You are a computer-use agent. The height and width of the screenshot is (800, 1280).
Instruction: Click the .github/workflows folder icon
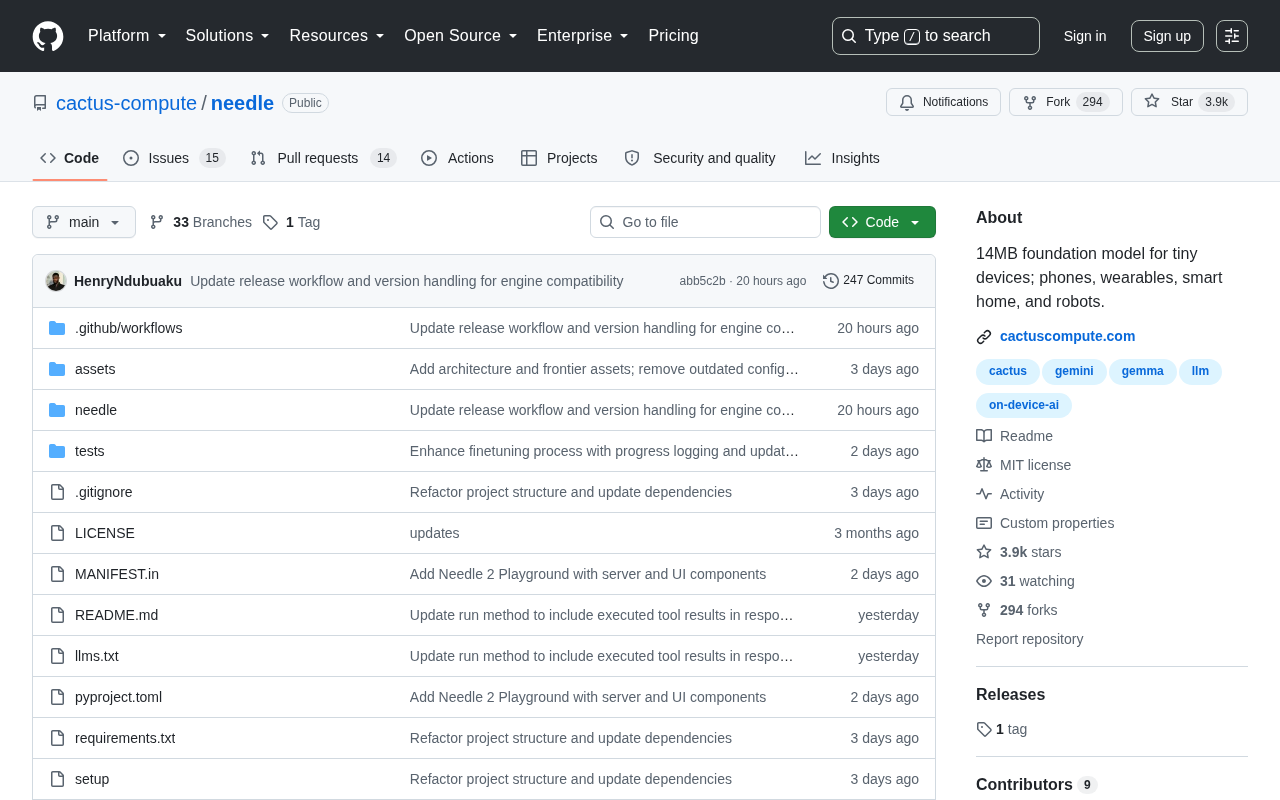click(x=57, y=328)
